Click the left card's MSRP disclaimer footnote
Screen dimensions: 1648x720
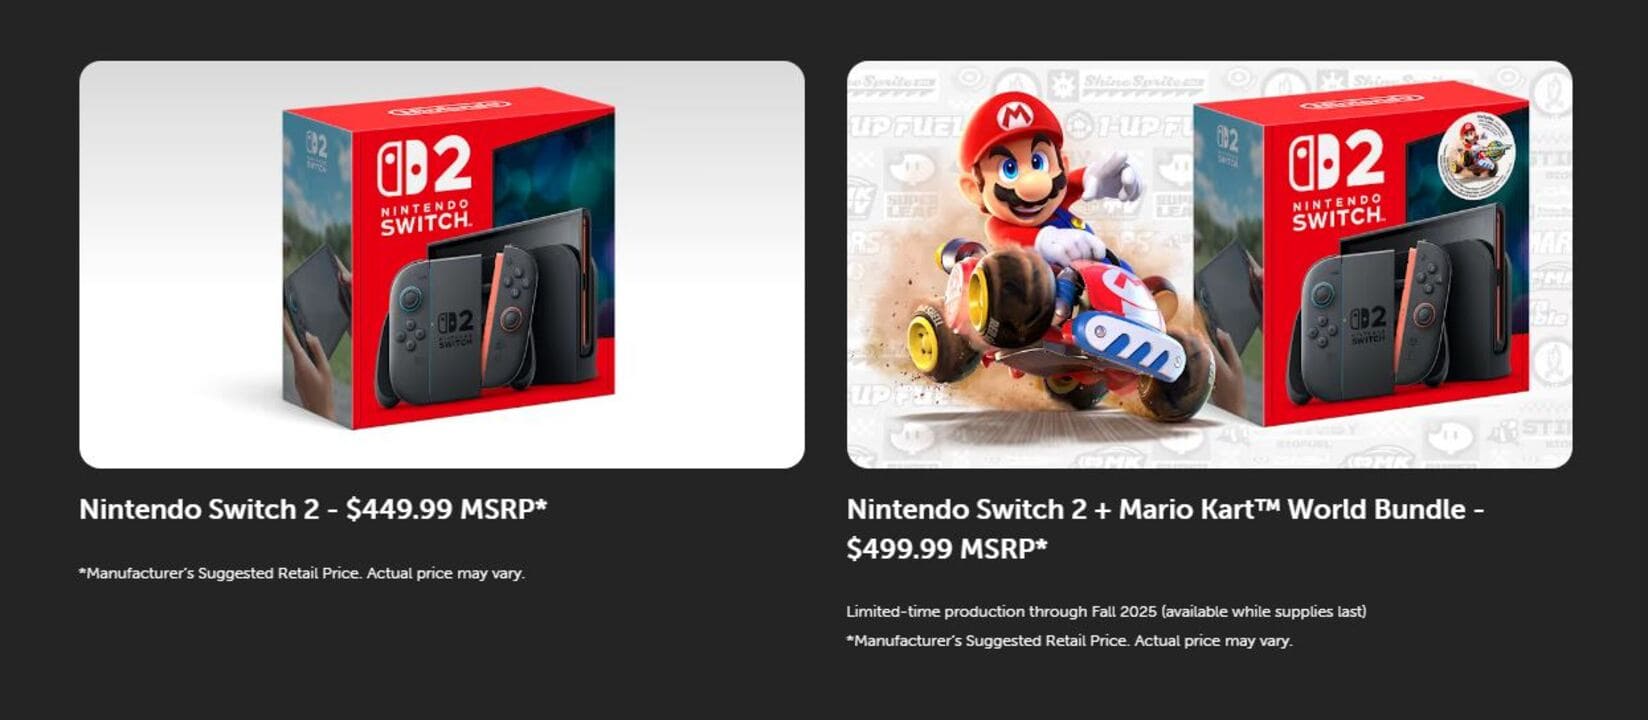tap(301, 573)
